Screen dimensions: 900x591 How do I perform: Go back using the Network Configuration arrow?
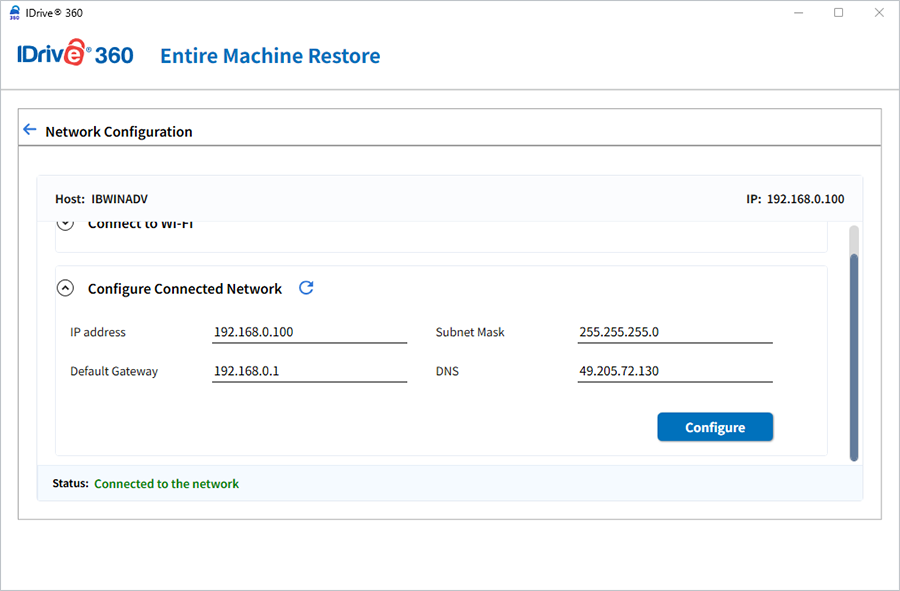click(30, 130)
